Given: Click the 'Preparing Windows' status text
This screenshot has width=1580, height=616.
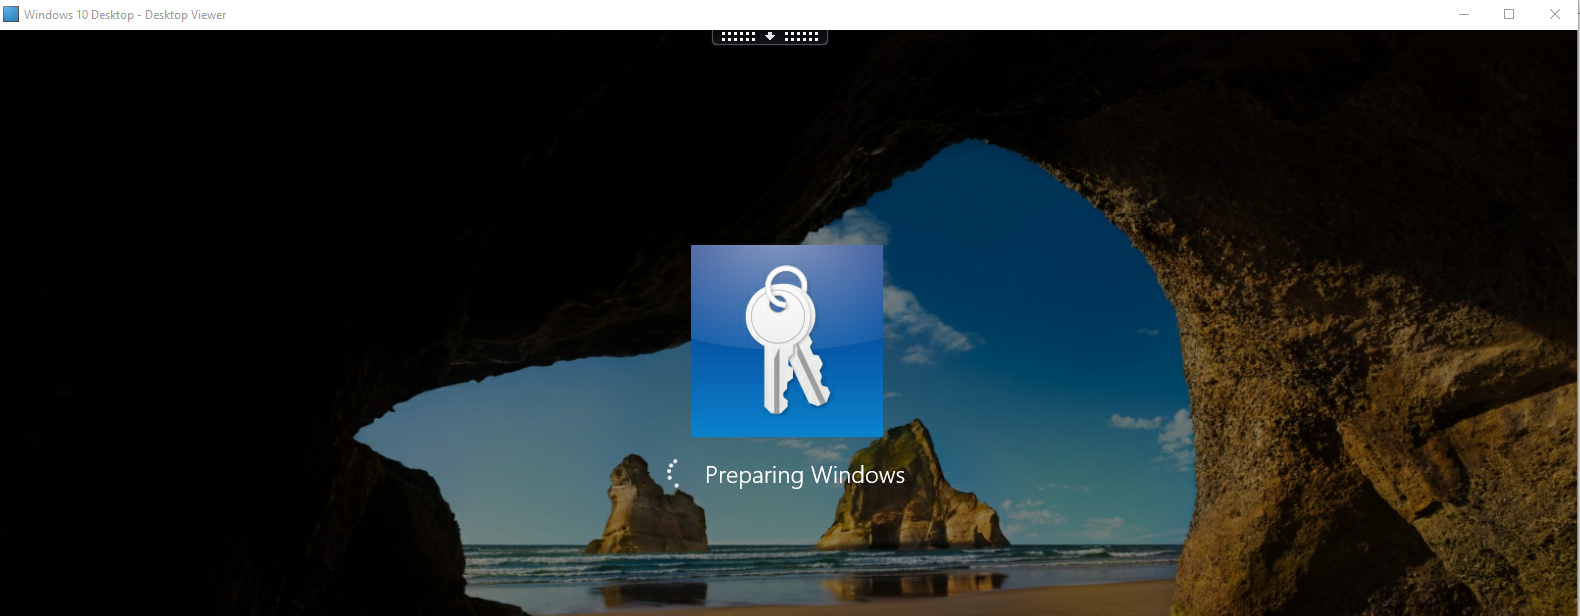Looking at the screenshot, I should (805, 475).
